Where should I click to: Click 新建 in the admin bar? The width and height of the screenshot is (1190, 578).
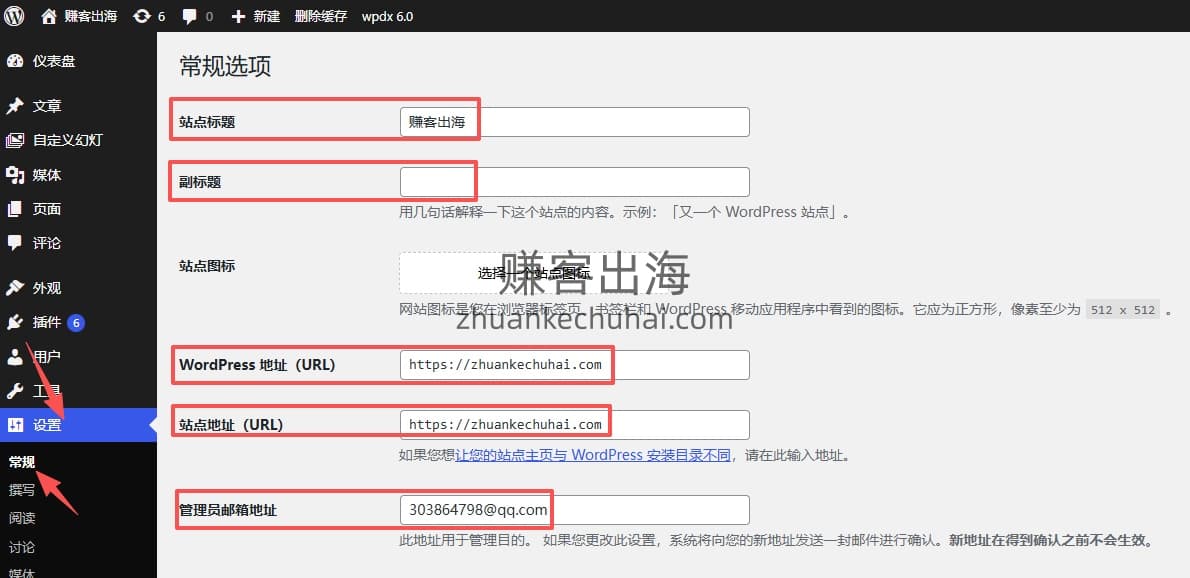pos(255,16)
